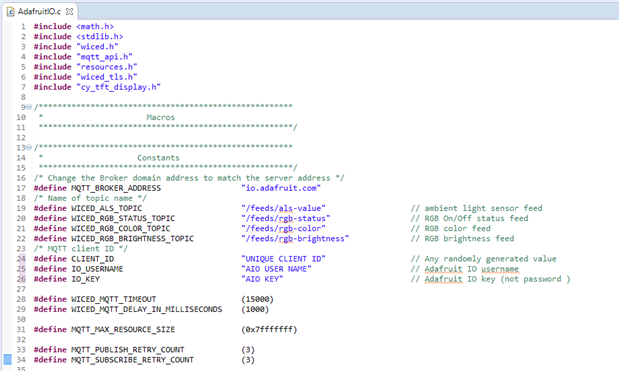Viewport: 619px width, 371px height.
Task: Click the C file icon on AdafruitIO.c tab
Action: (x=11, y=11)
